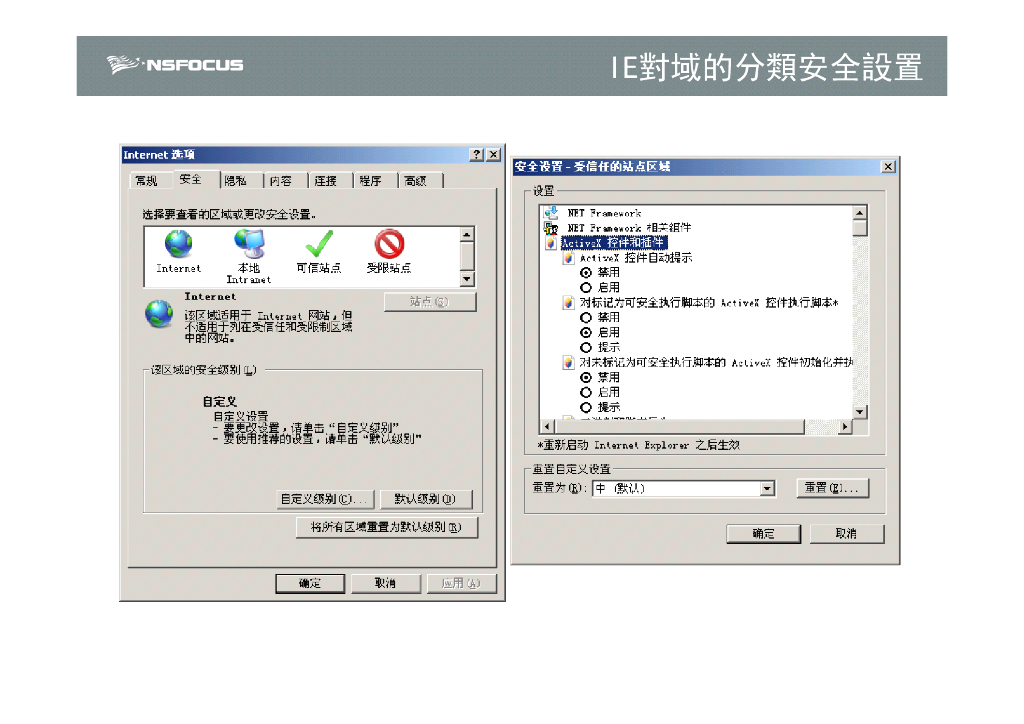Screen dimensions: 1024x724
Task: Select 禁用 under ActiveX 控件自动提示
Action: tap(586, 273)
